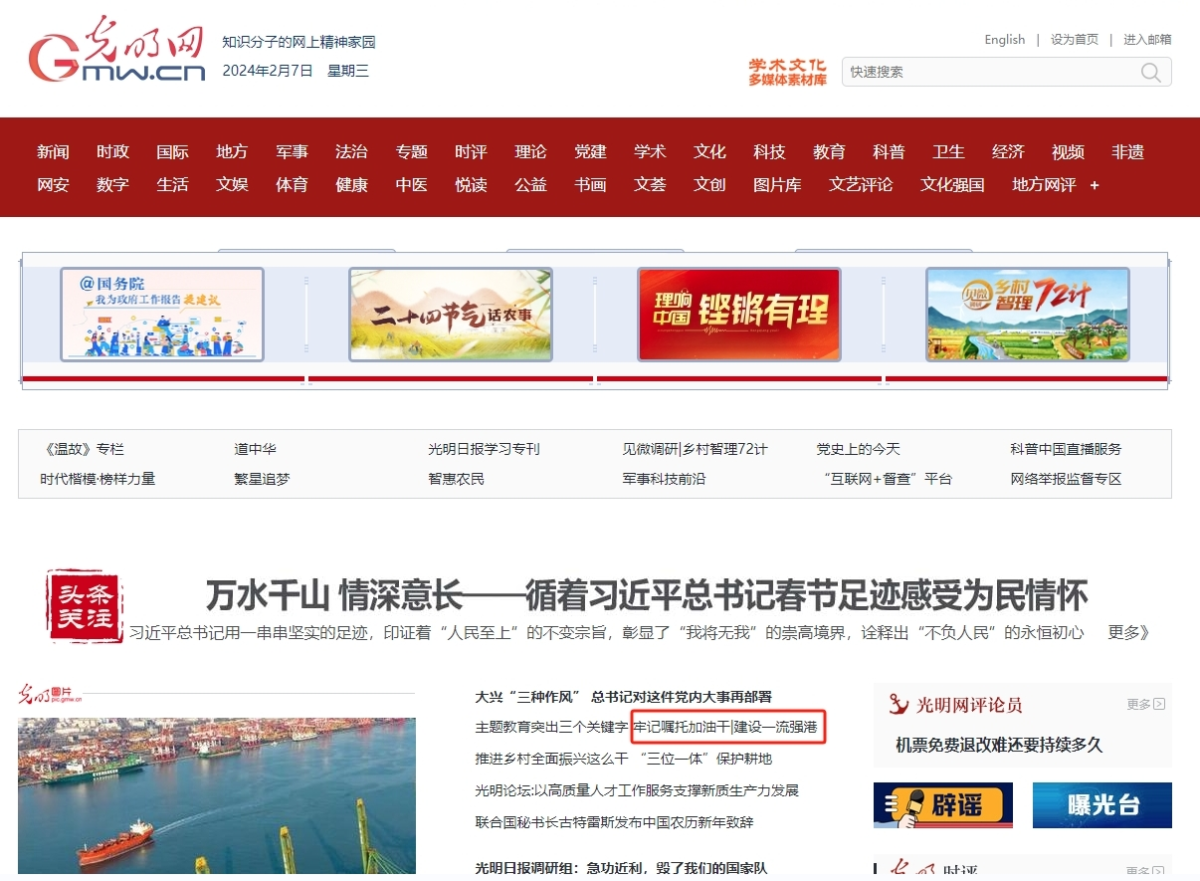Switch to the English version
This screenshot has height=881, width=1200.
coord(1004,40)
